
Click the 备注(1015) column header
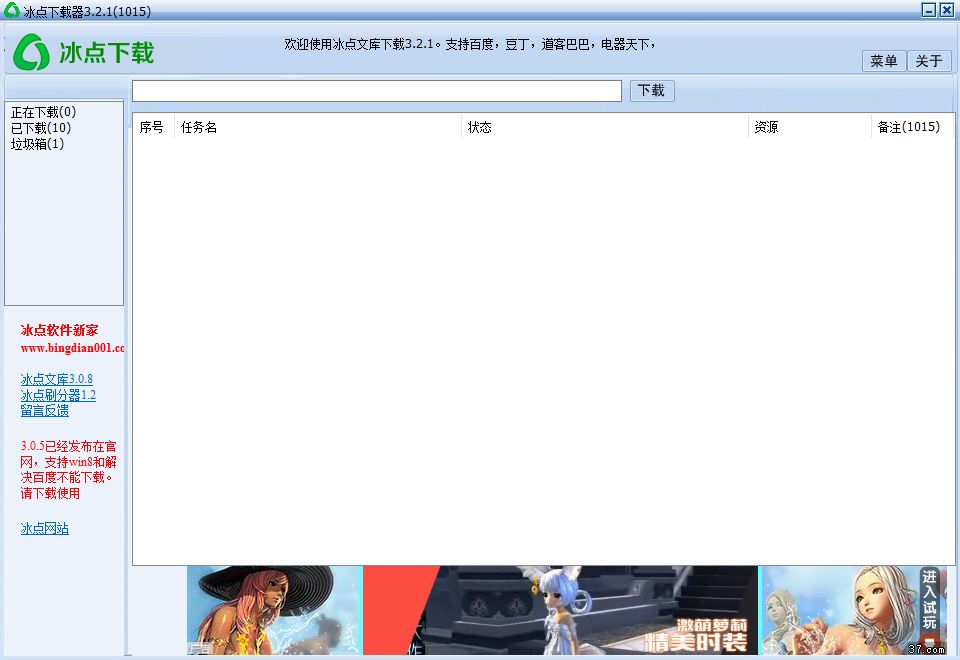(912, 127)
